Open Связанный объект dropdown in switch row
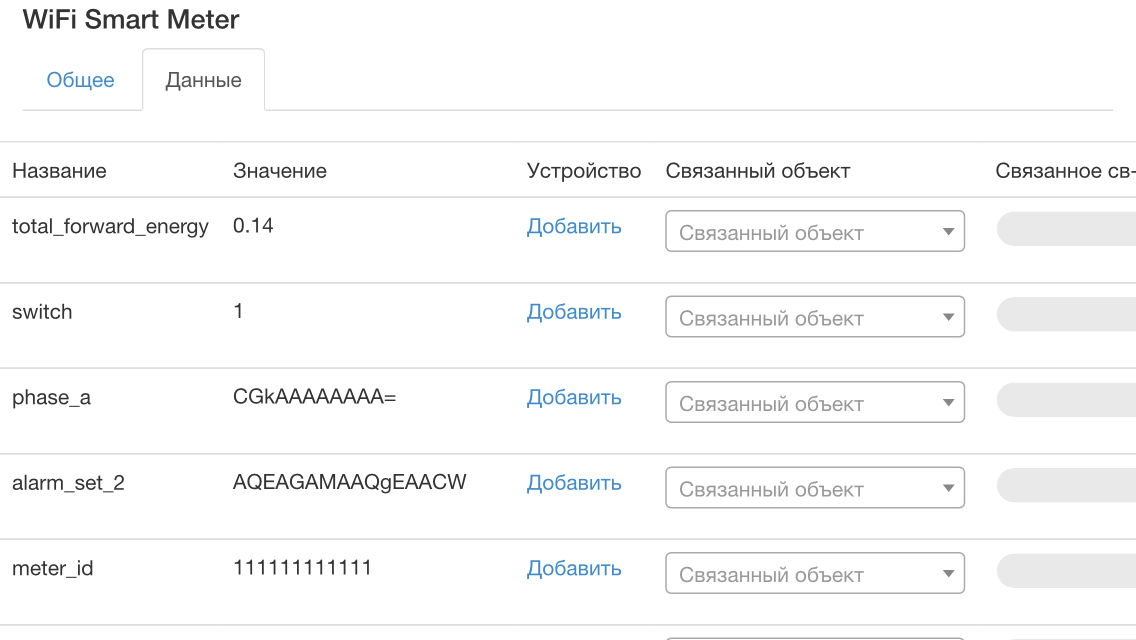This screenshot has height=640, width=1136. pyautogui.click(x=814, y=316)
